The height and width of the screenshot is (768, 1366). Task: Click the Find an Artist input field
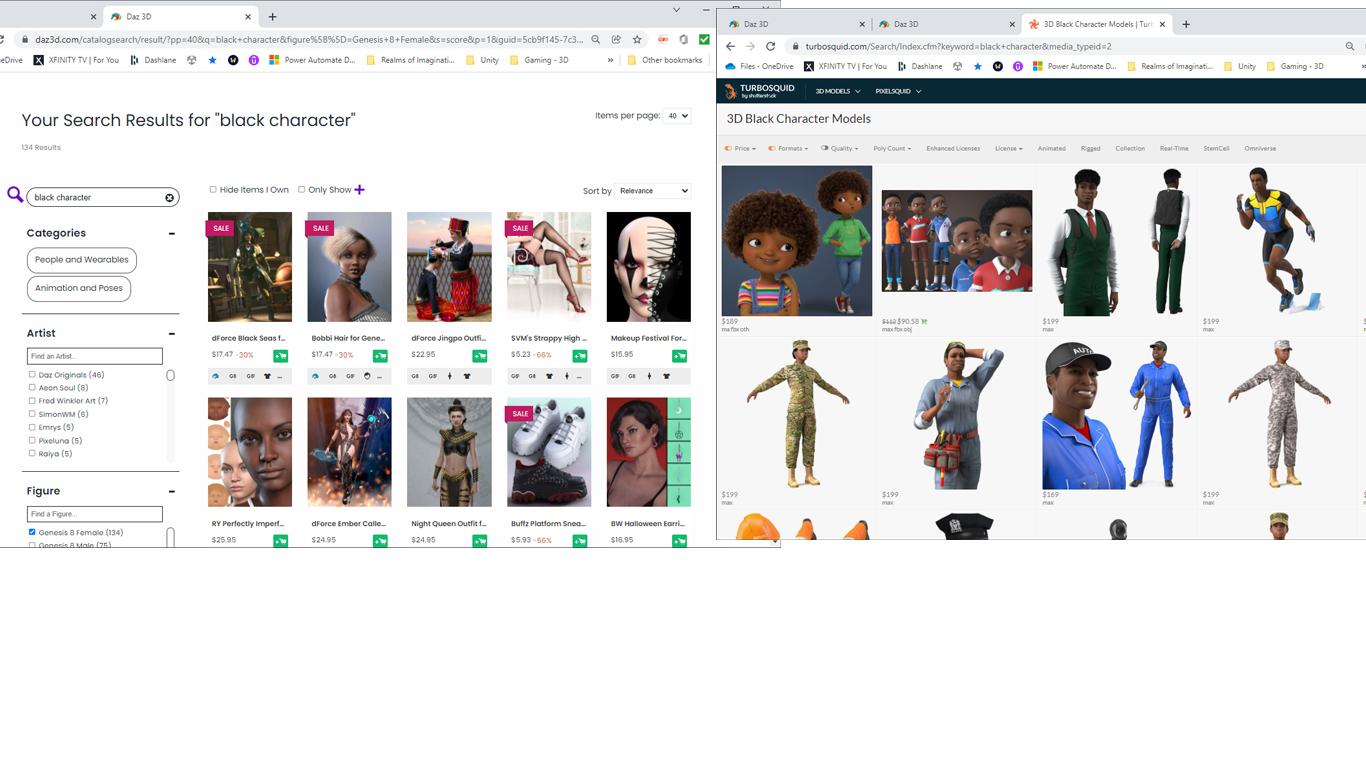pyautogui.click(x=94, y=356)
